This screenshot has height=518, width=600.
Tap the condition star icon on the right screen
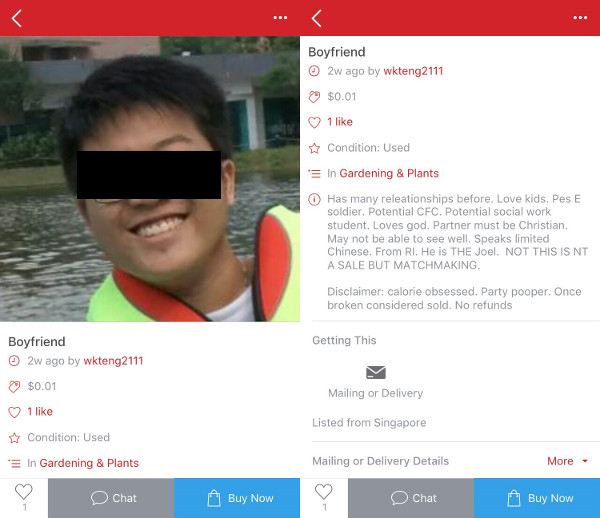point(314,148)
